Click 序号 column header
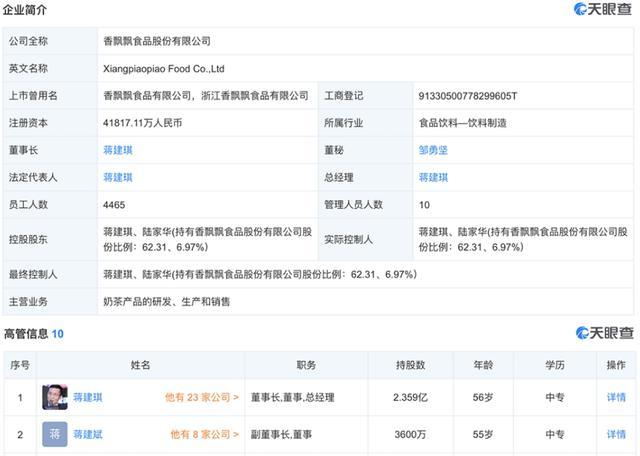640x456 pixels. coord(20,365)
